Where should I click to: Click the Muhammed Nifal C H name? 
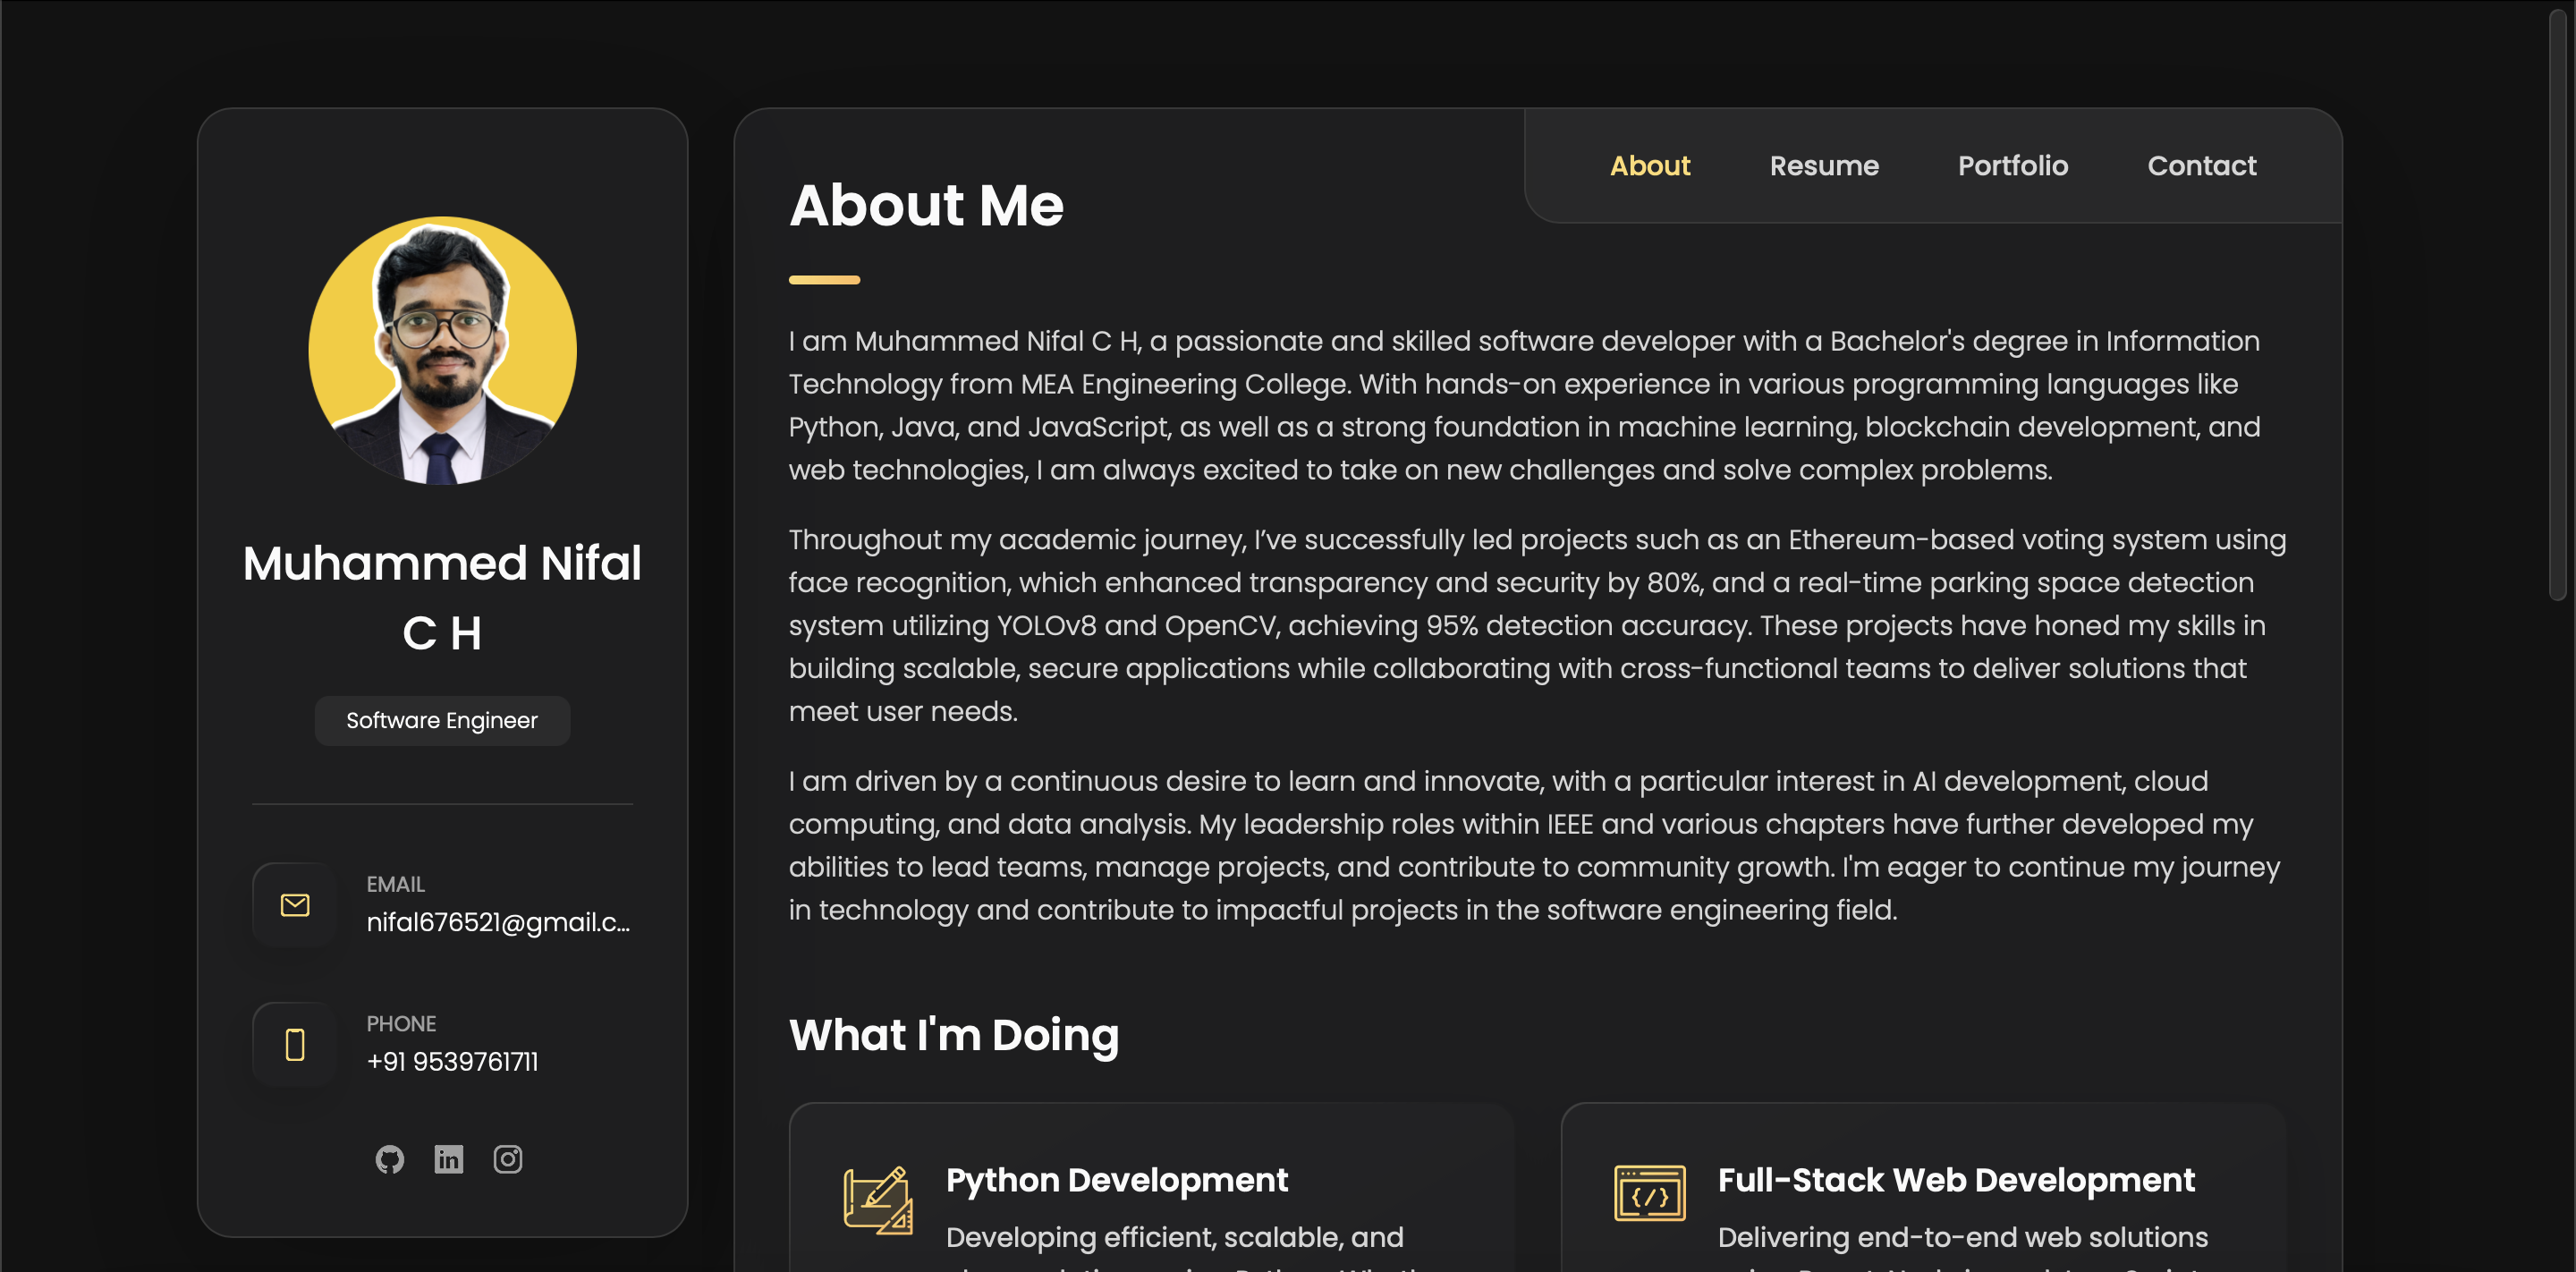[x=442, y=598]
